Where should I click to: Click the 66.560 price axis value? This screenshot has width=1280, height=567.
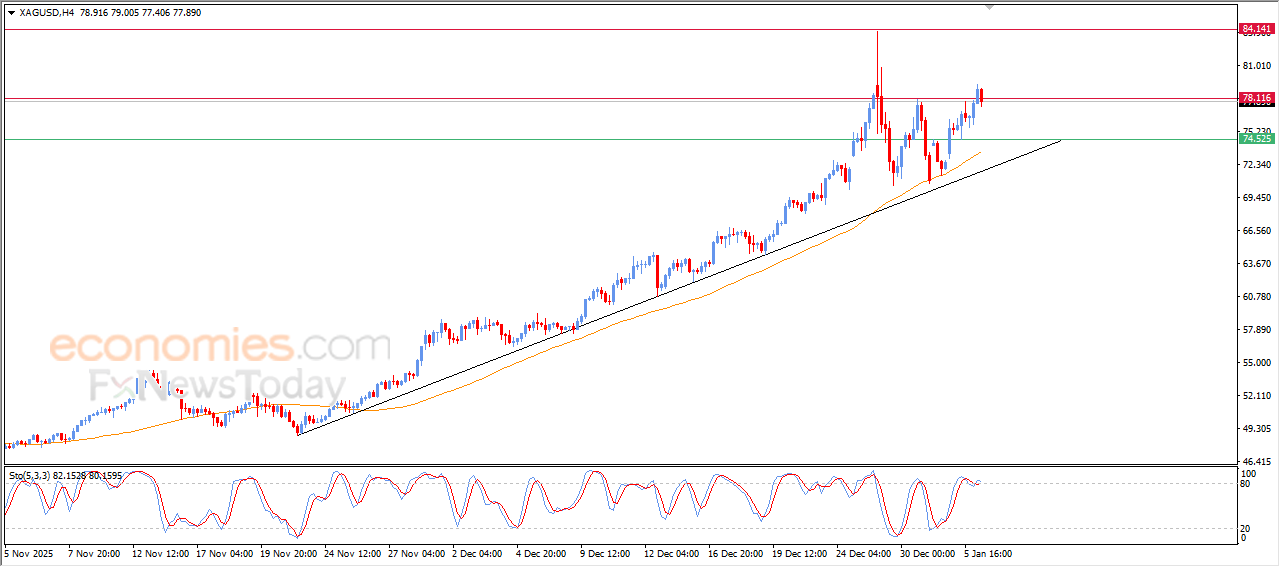(1256, 230)
